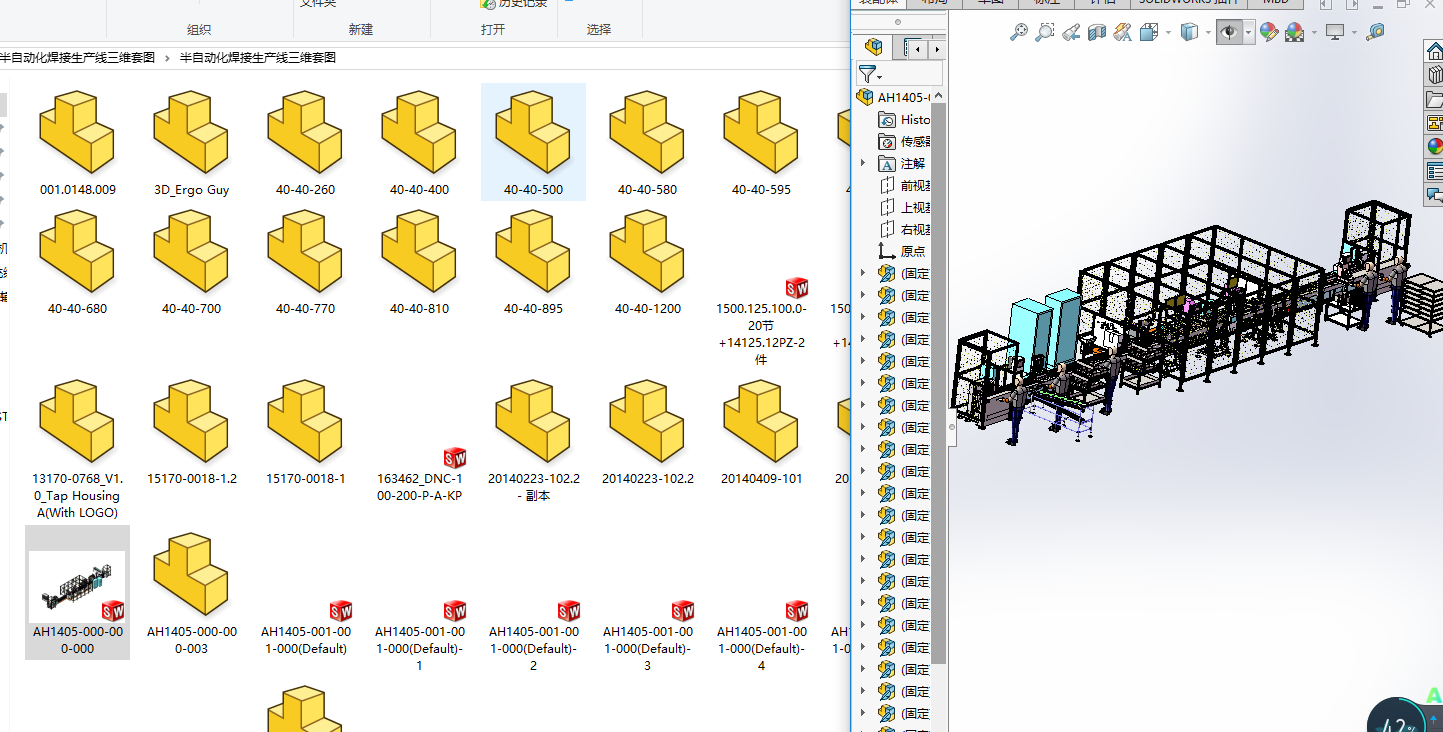Image resolution: width=1443 pixels, height=732 pixels.
Task: Select the 001.0148.009 part file icon
Action: pos(78,131)
